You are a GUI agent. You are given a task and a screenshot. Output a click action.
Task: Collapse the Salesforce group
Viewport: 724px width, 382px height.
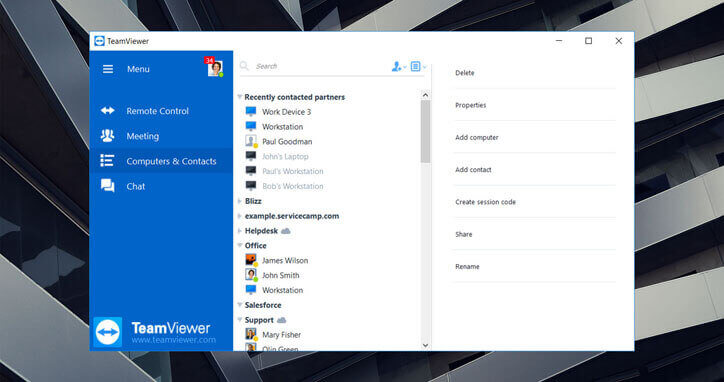click(x=240, y=305)
